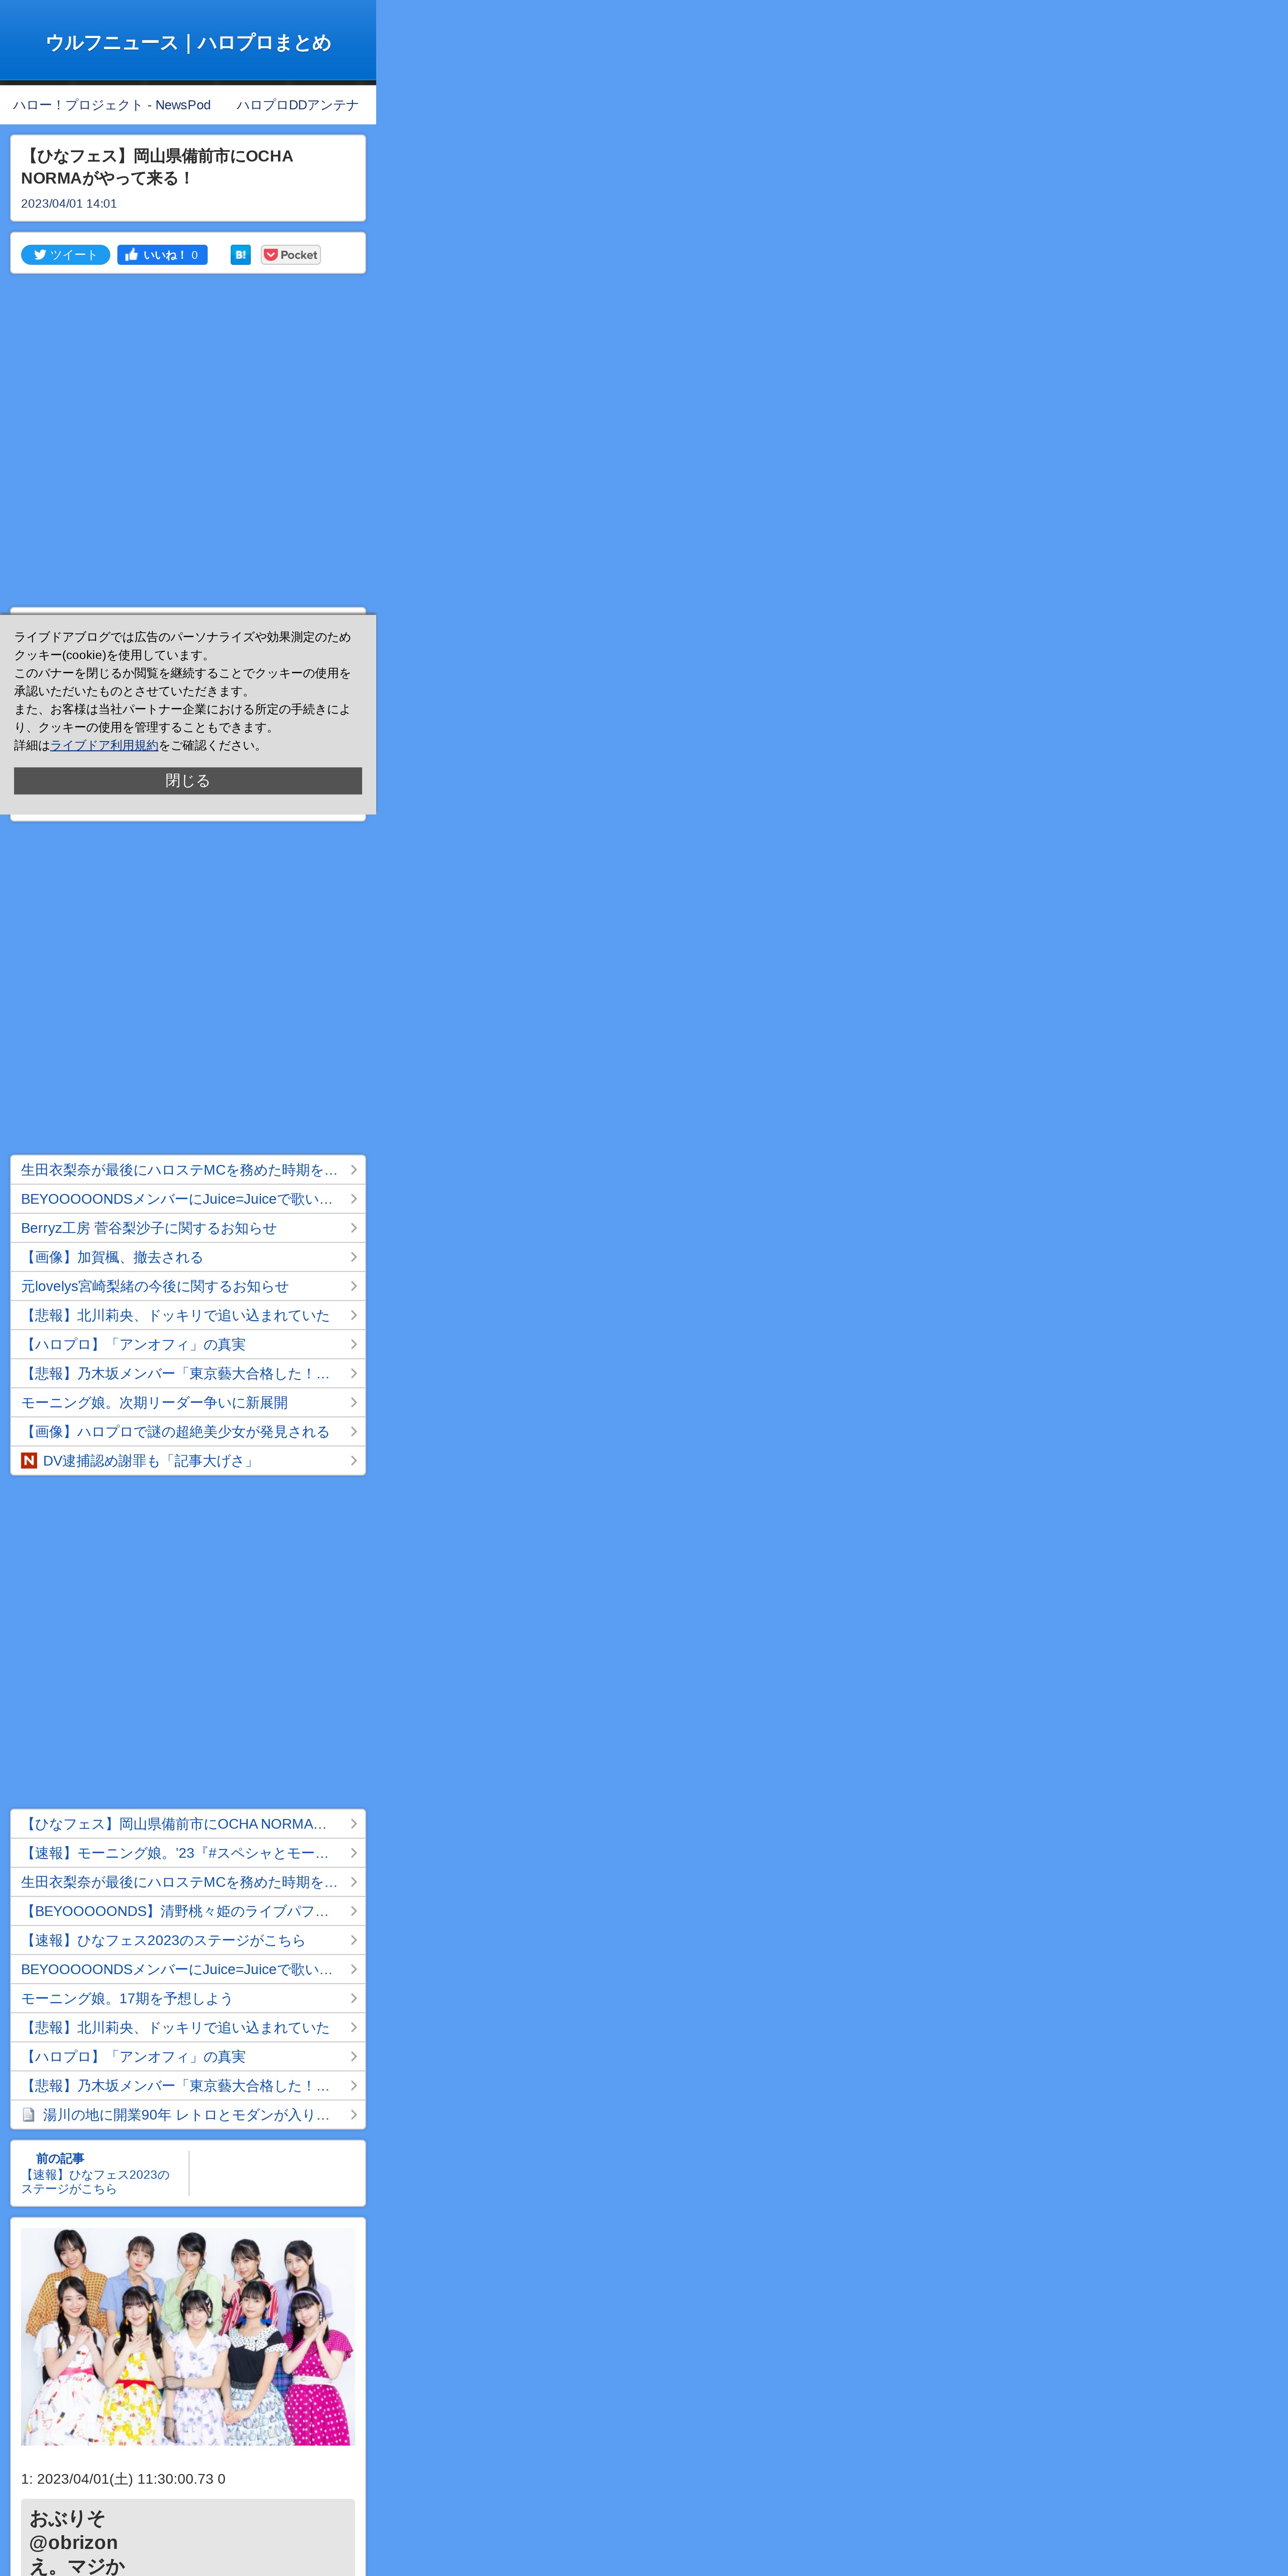Open the ライブドア利用規約 link
This screenshot has height=2576, width=1288.
(x=104, y=745)
